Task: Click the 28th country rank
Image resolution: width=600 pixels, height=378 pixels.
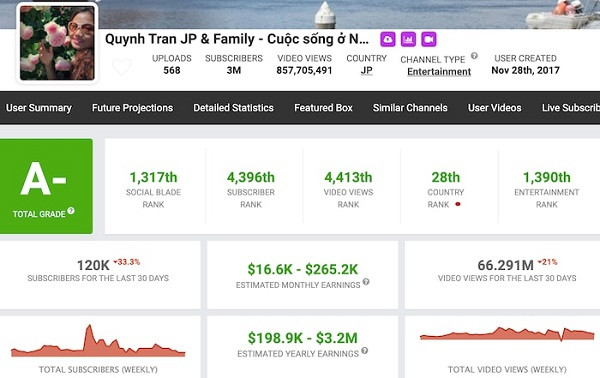Action: point(446,178)
